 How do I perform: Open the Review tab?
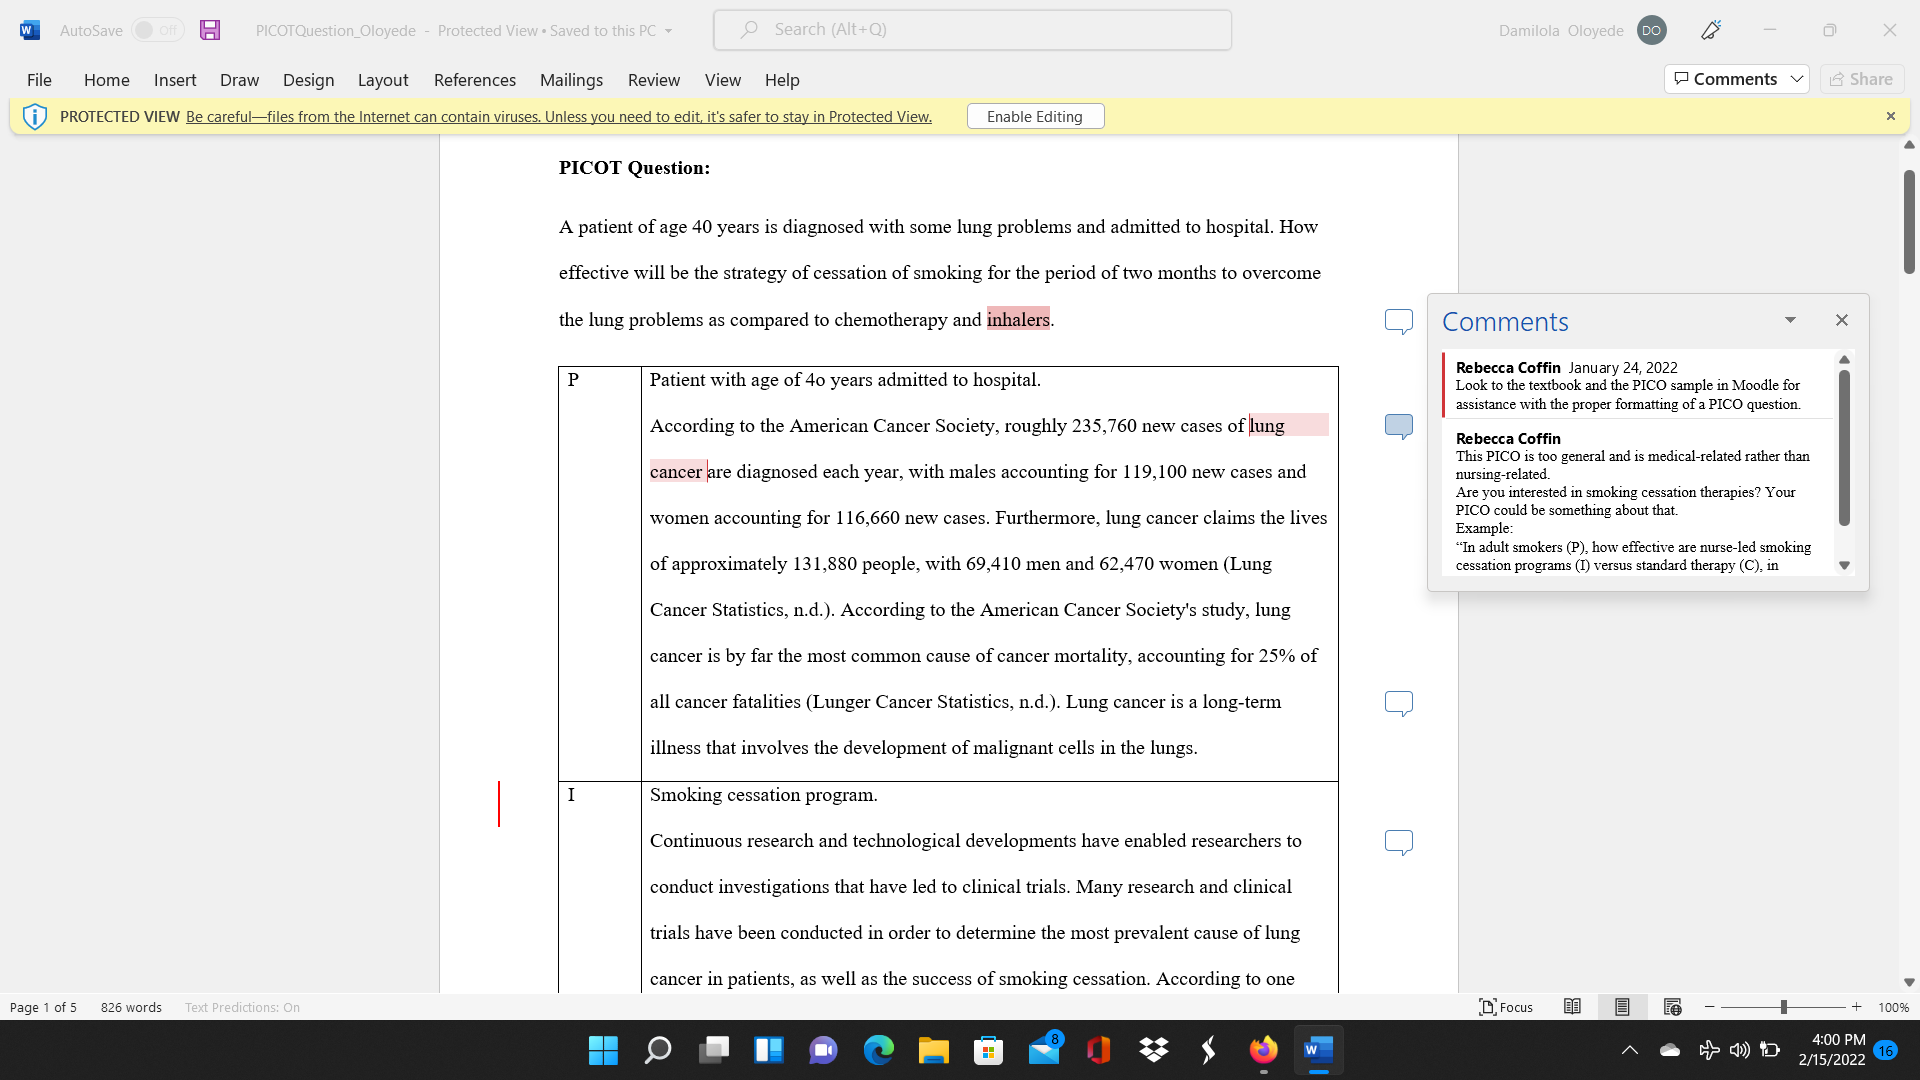pyautogui.click(x=654, y=80)
